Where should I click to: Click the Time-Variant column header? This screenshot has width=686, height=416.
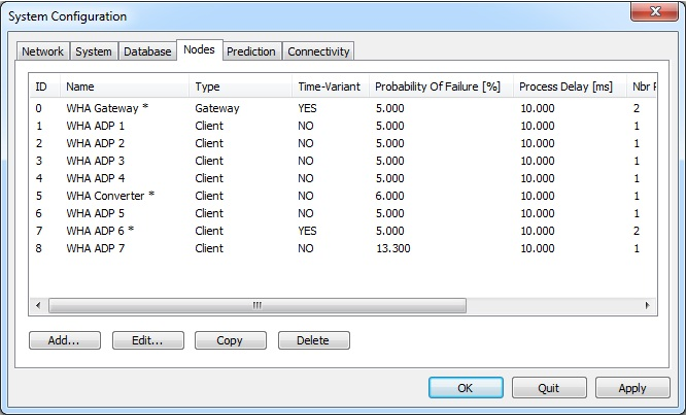pyautogui.click(x=328, y=87)
